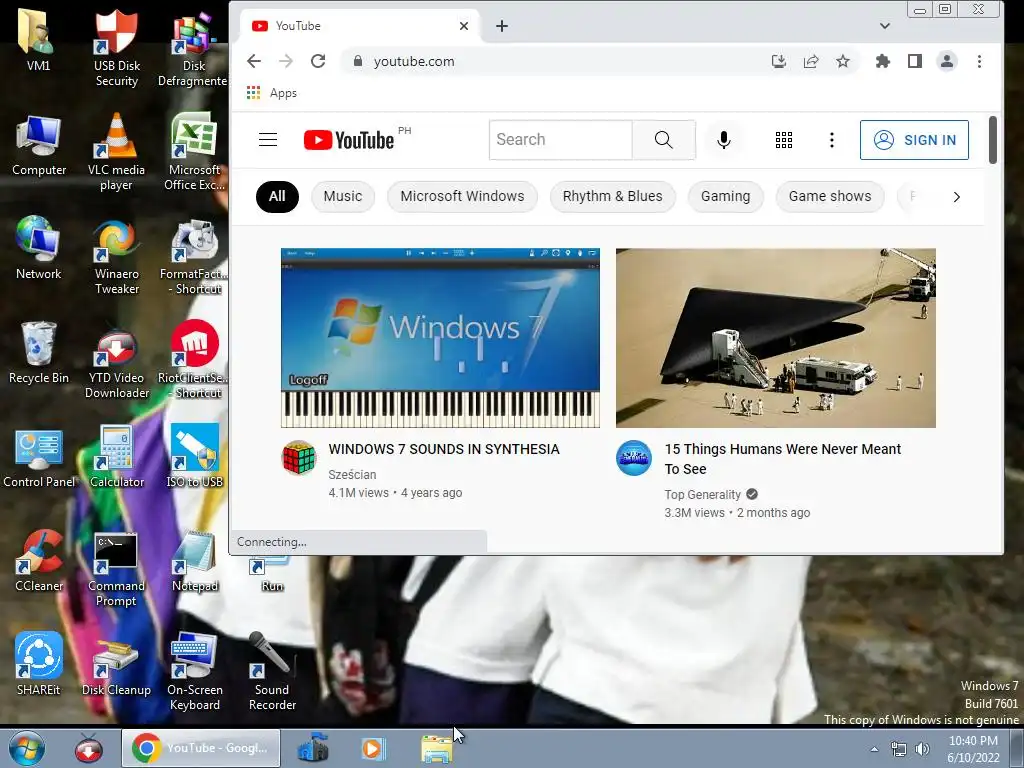Viewport: 1024px width, 768px height.
Task: Select Calculator desktop icon
Action: point(116,457)
